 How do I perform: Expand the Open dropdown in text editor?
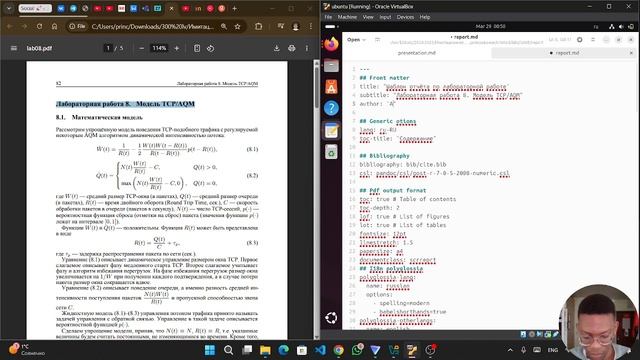coord(357,40)
